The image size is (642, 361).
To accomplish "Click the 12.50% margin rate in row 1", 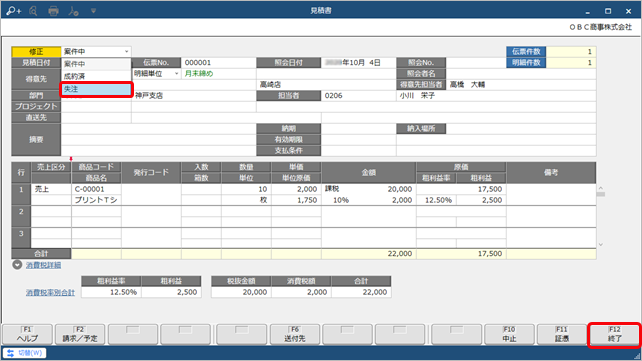I will (x=436, y=200).
